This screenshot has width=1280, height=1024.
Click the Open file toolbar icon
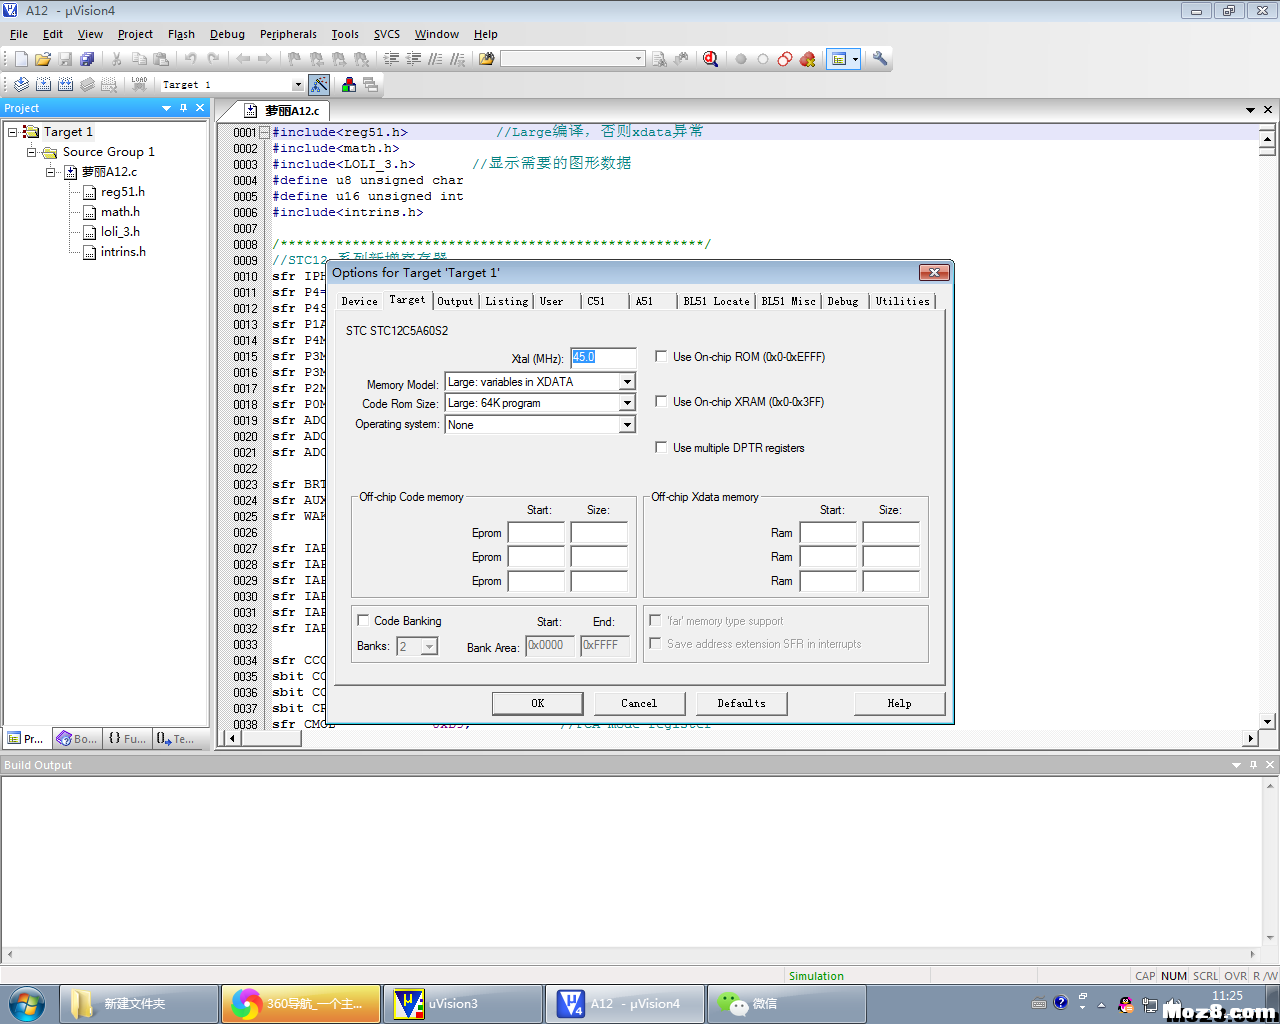[43, 59]
